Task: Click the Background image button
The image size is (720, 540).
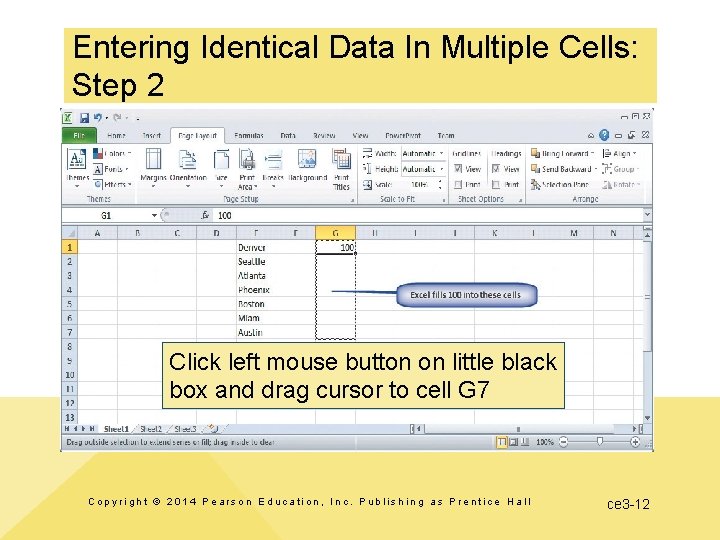Action: 307,165
